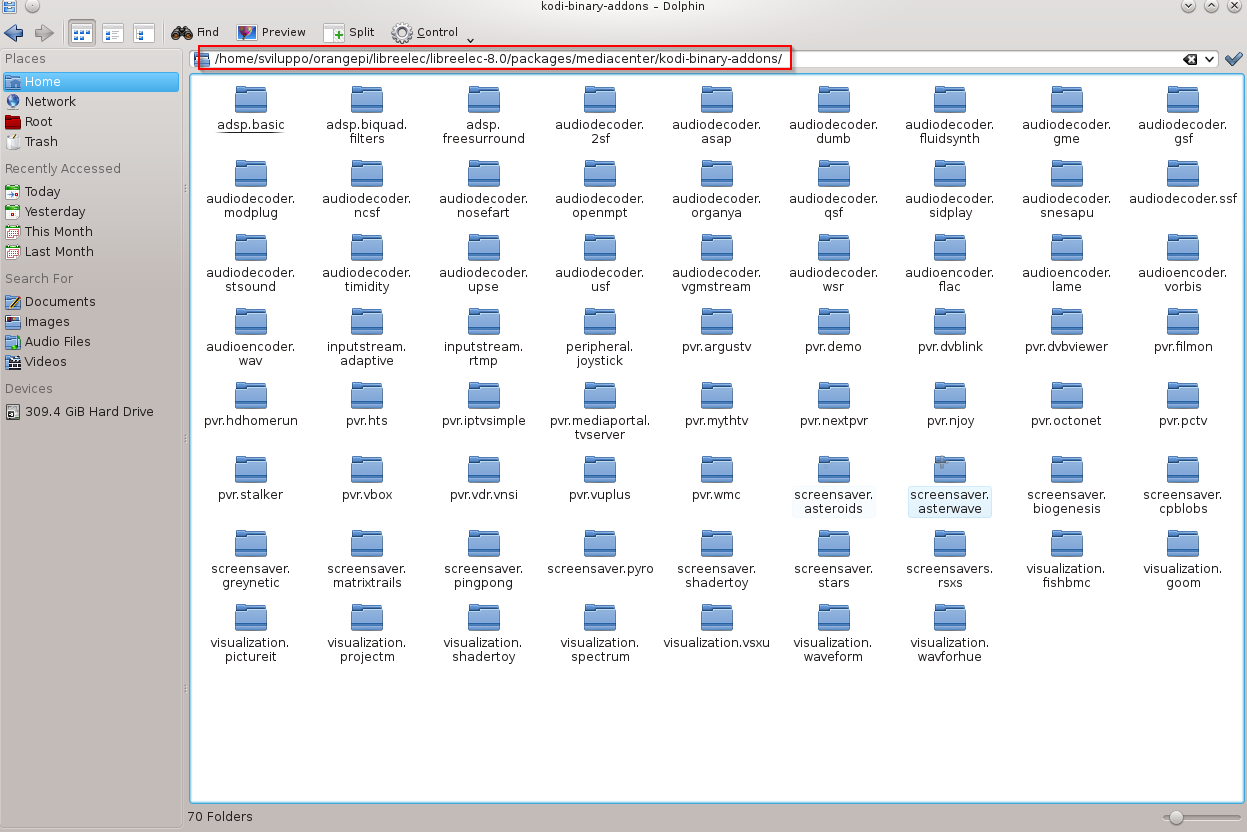Navigate back using the Back arrow
The image size is (1247, 832).
click(13, 31)
